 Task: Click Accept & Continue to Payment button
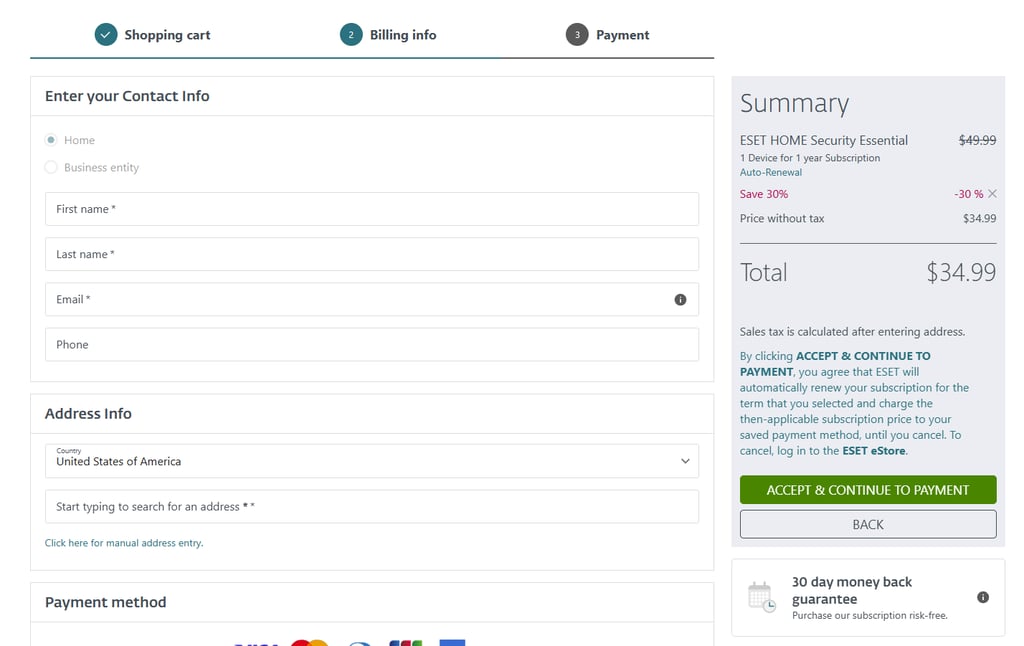tap(868, 490)
